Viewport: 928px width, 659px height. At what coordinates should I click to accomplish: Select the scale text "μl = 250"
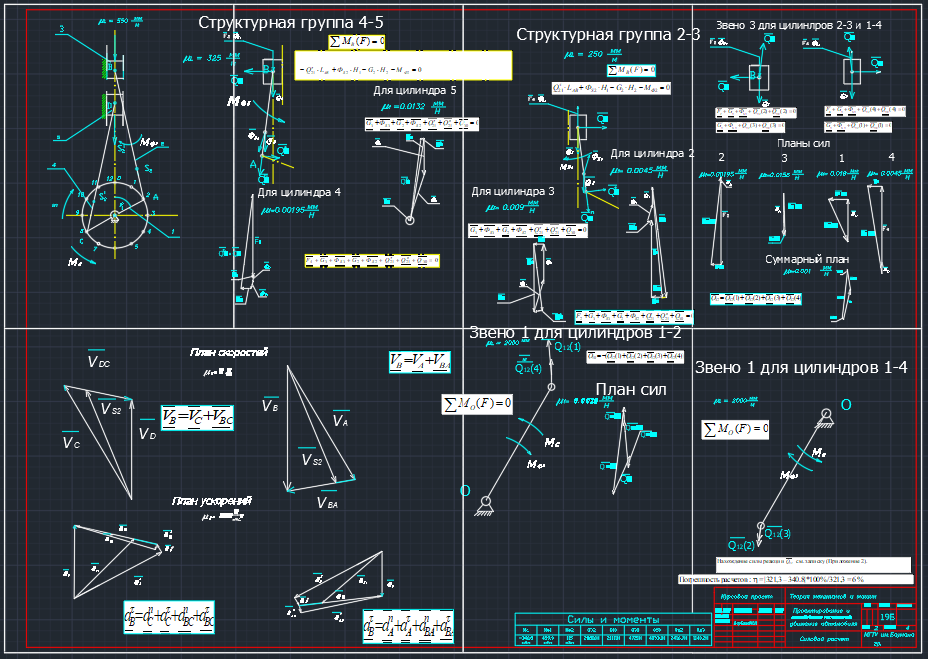pos(592,54)
